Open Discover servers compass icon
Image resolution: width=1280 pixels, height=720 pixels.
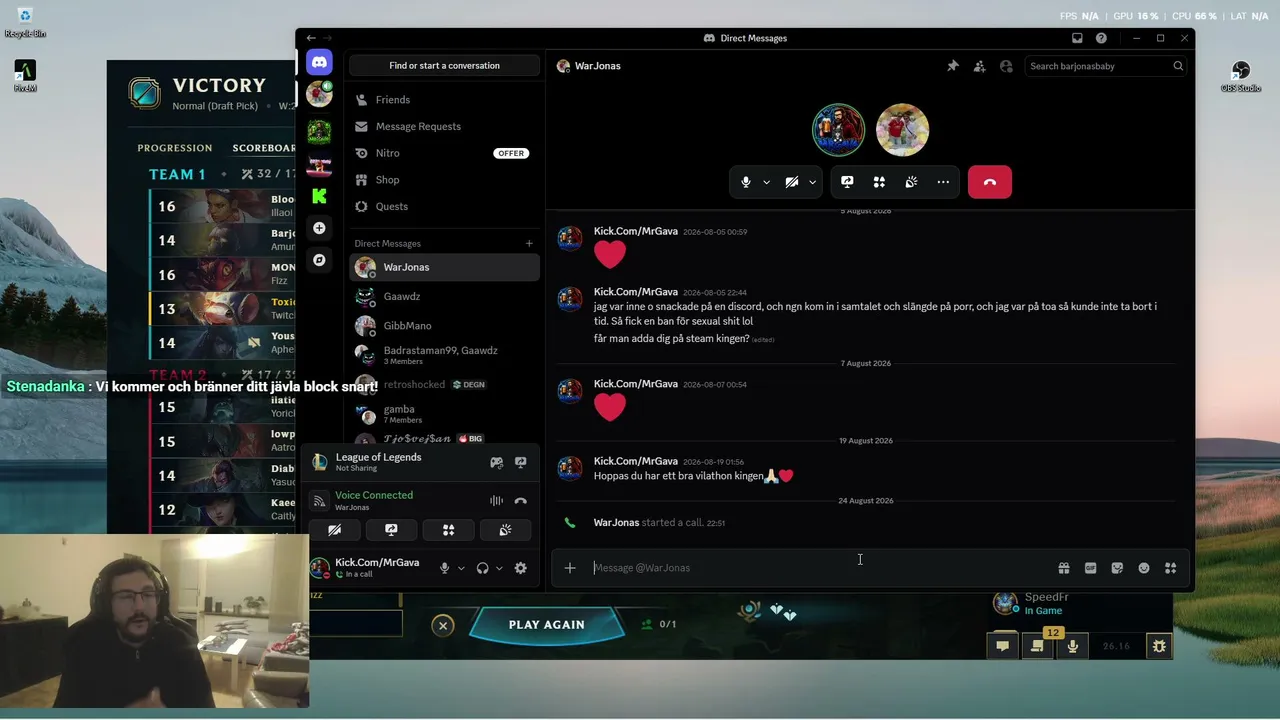(319, 260)
